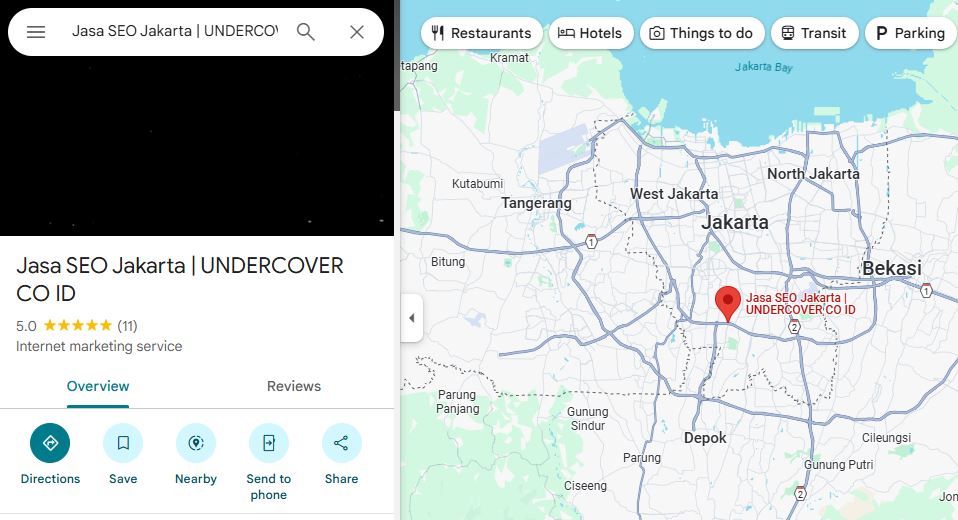Click the Gunung Putri map label
Image resolution: width=958 pixels, height=520 pixels.
[x=838, y=465]
